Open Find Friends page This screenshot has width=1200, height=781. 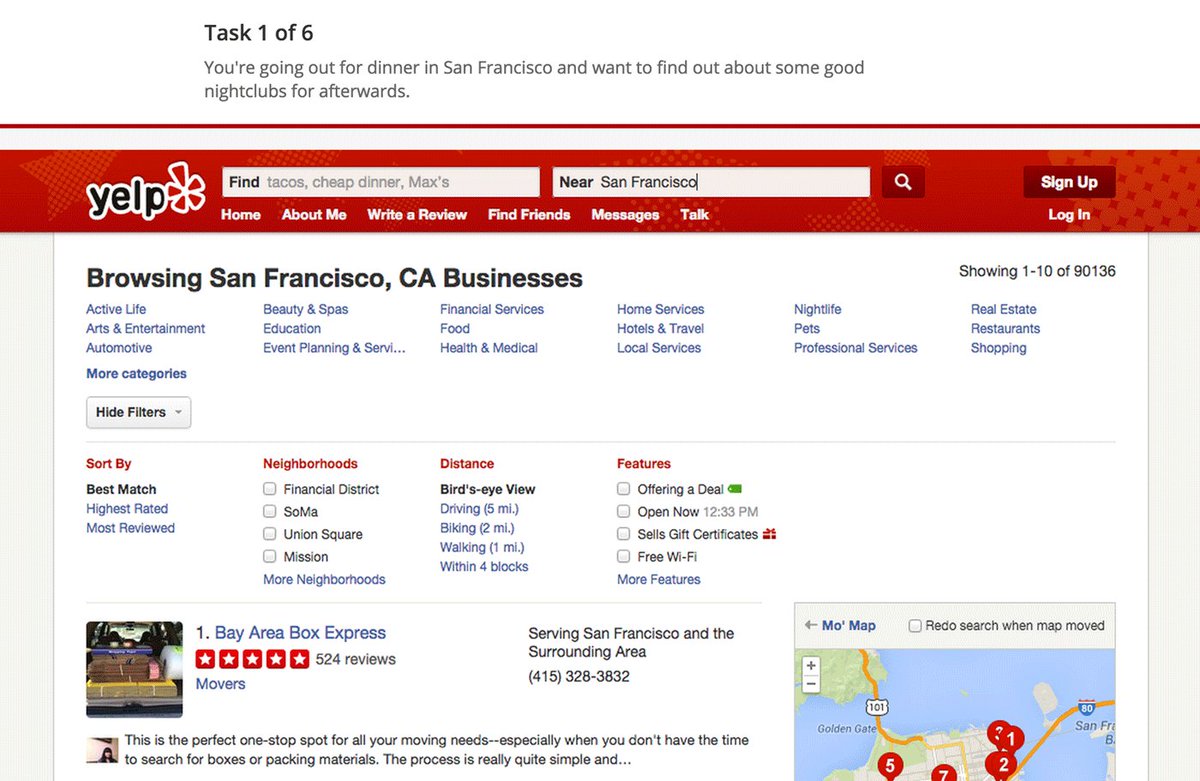point(529,214)
